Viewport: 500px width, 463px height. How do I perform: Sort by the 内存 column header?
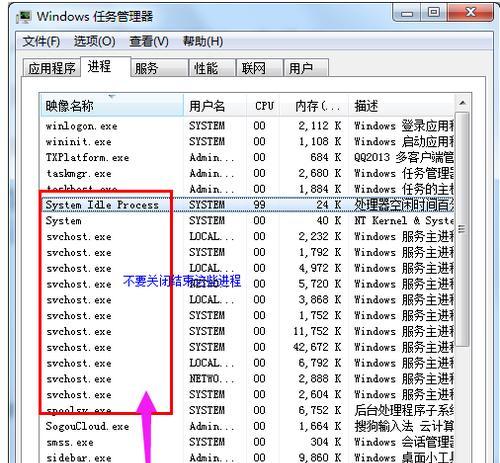[314, 106]
